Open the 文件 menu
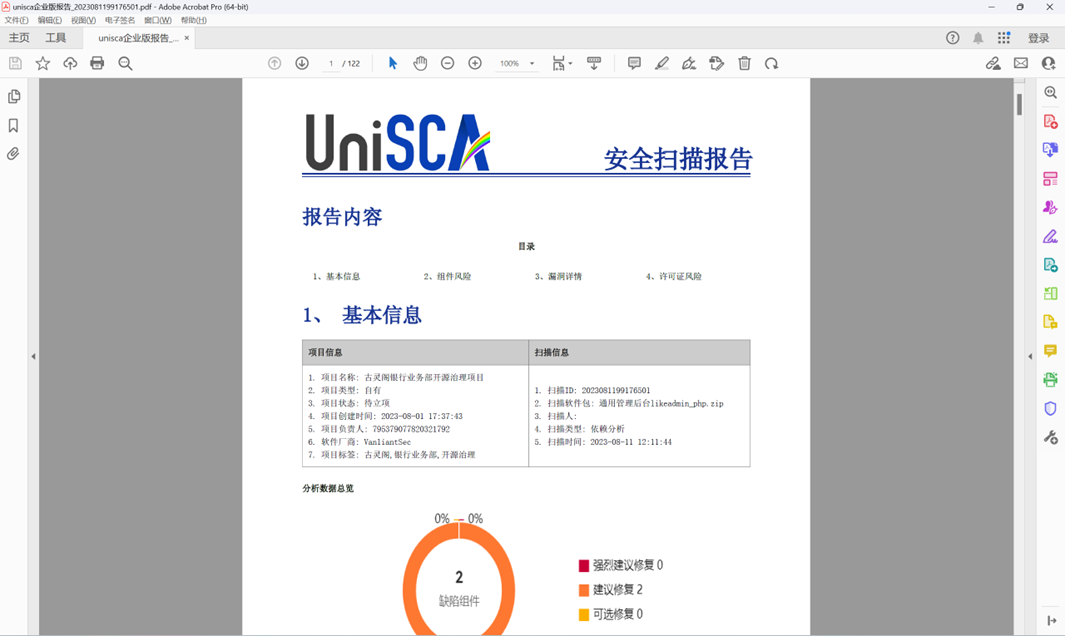The width and height of the screenshot is (1065, 636). click(17, 20)
